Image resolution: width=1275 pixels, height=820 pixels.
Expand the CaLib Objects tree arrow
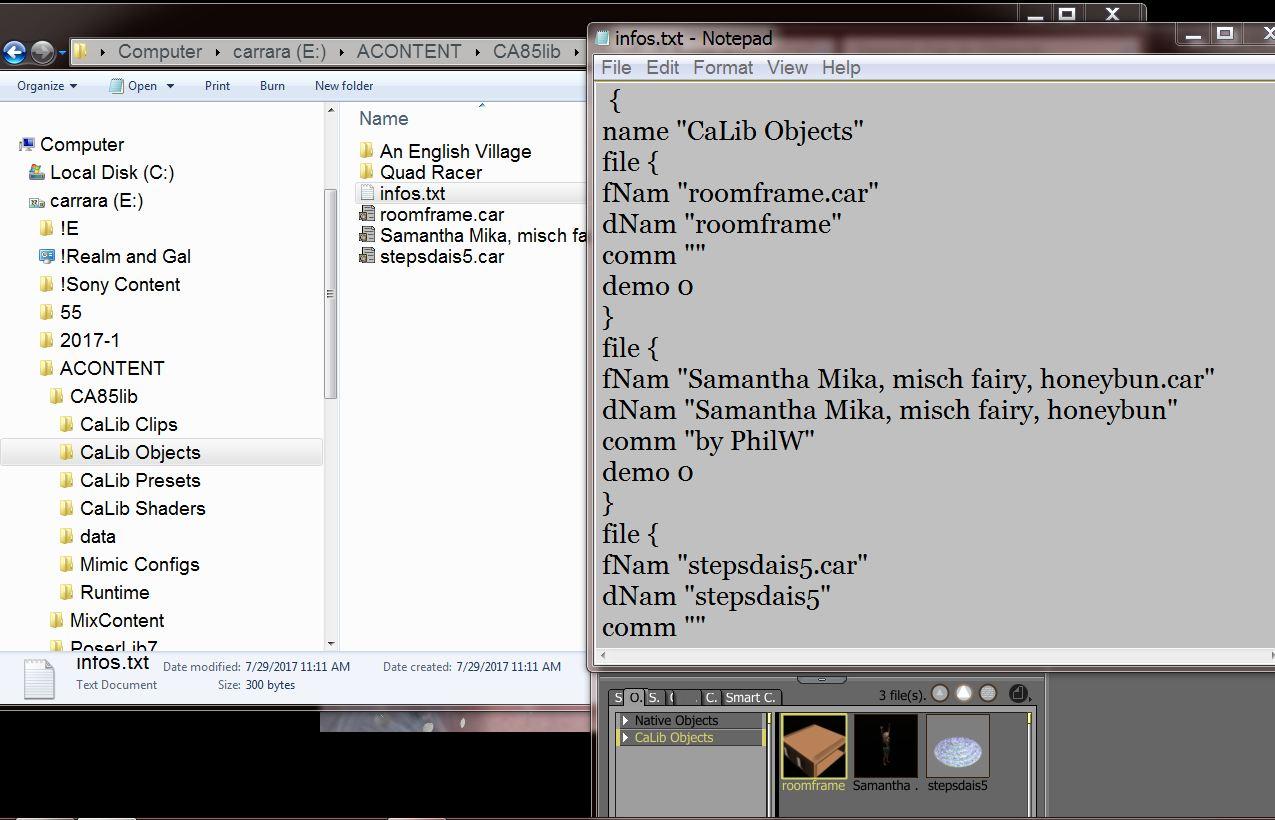coord(626,737)
